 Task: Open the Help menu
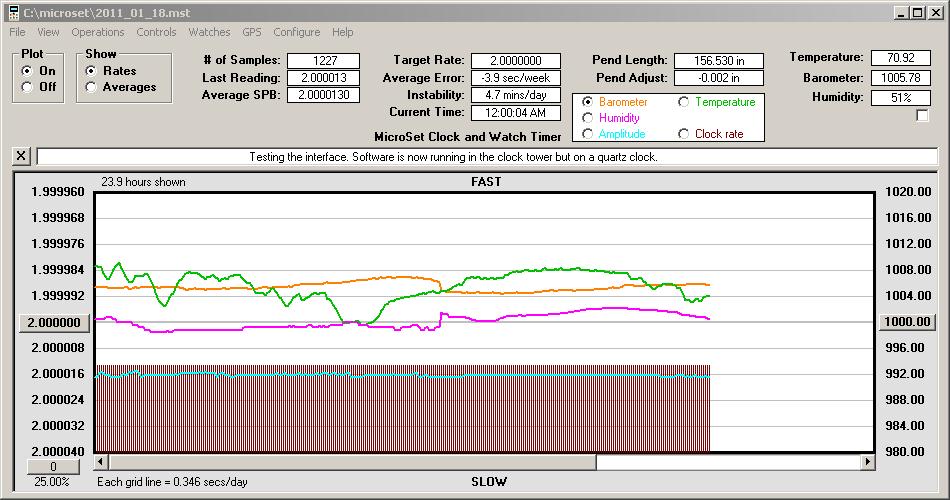pyautogui.click(x=342, y=32)
